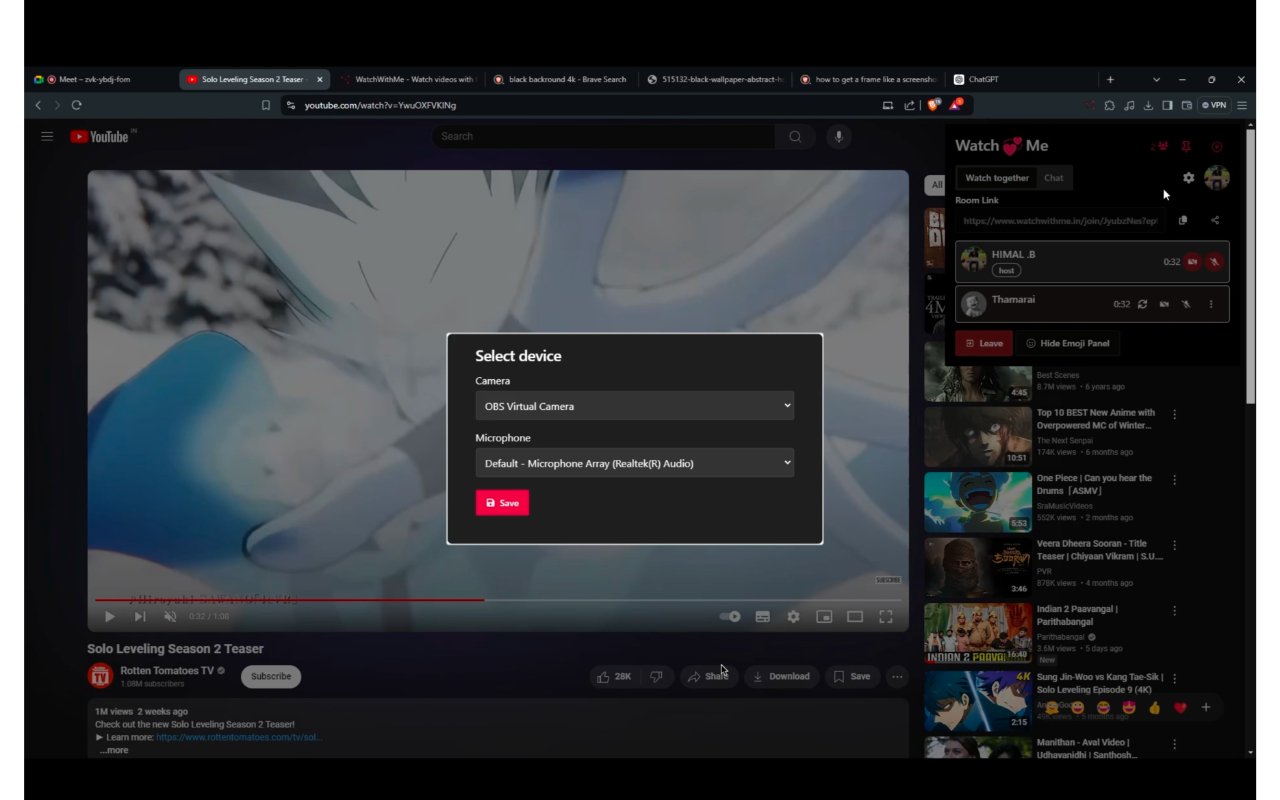Close the WatchWithMe panel with red X

pyautogui.click(x=1217, y=147)
